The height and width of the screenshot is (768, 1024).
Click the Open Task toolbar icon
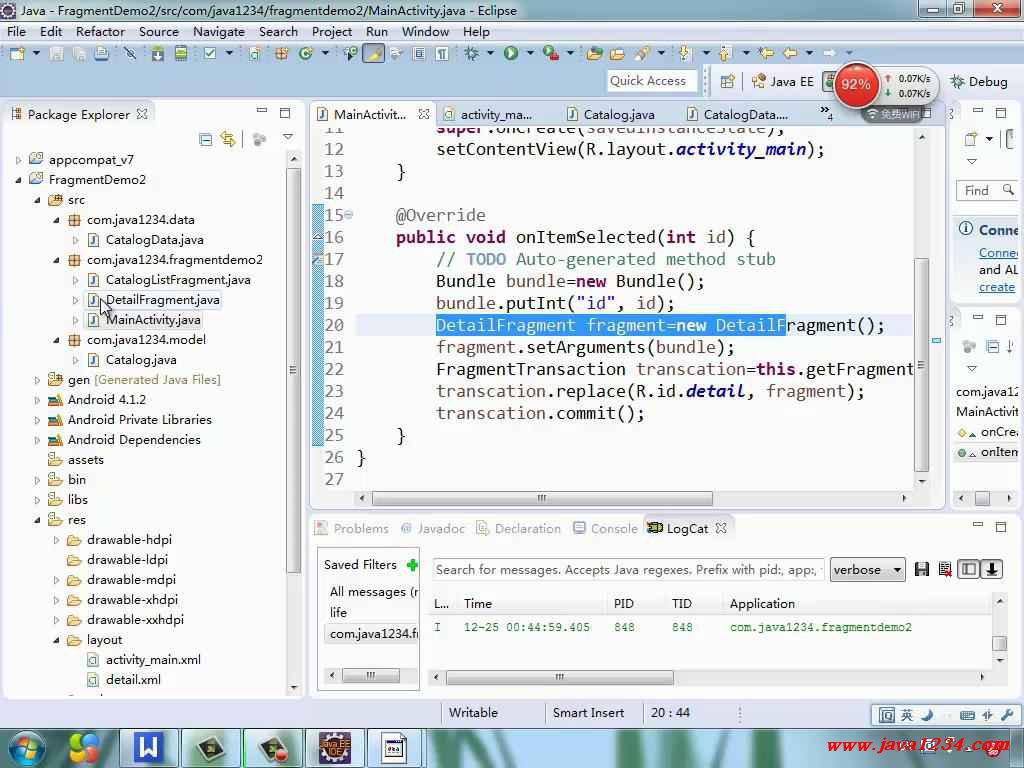[x=617, y=54]
